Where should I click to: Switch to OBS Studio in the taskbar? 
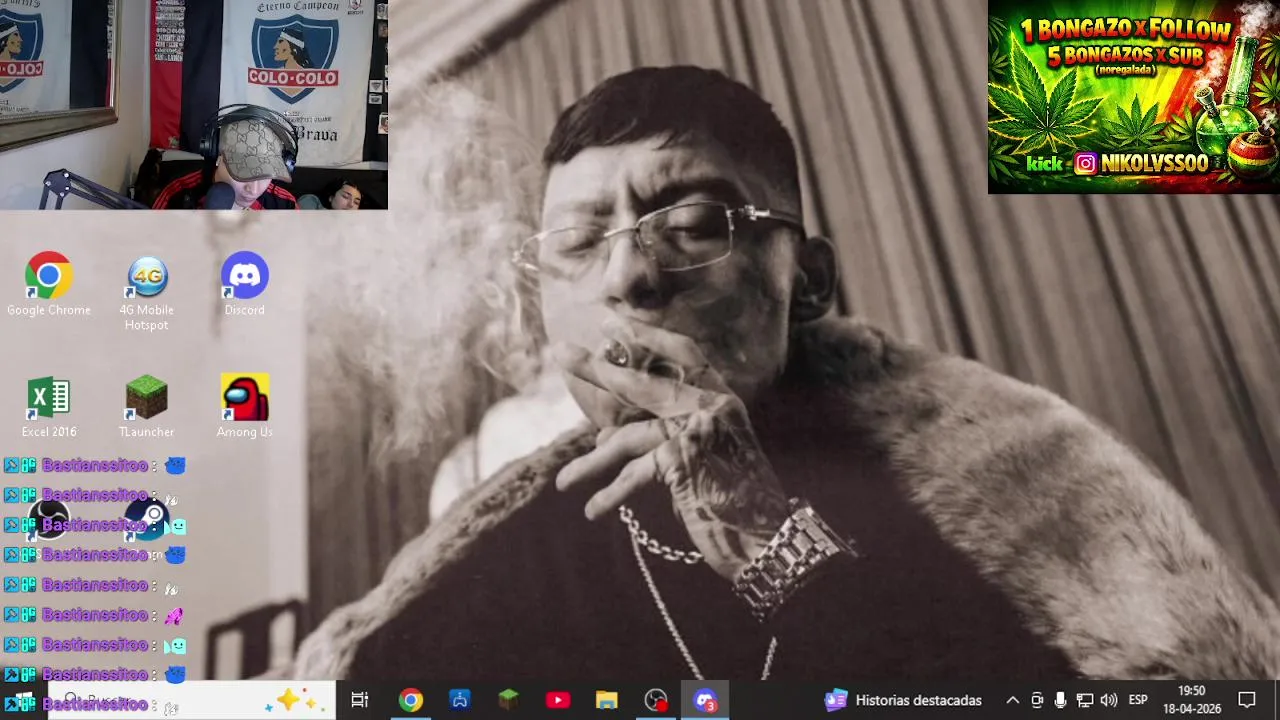coord(656,700)
